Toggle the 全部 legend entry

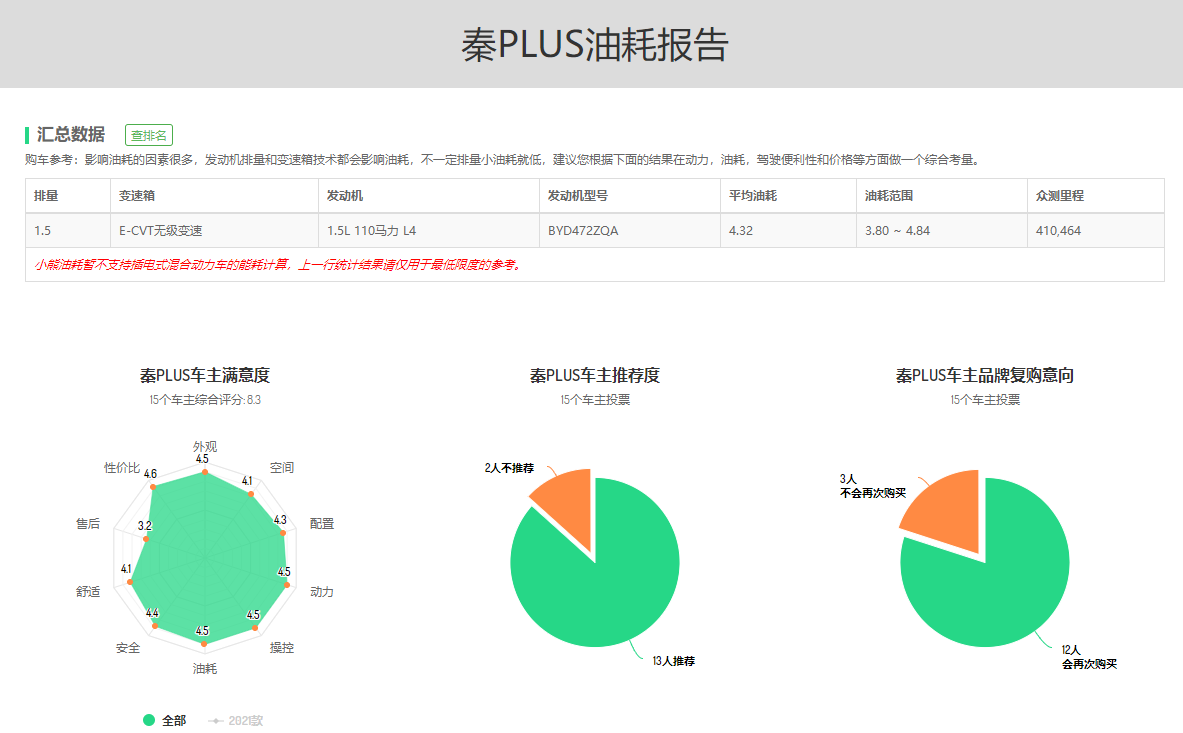point(164,720)
